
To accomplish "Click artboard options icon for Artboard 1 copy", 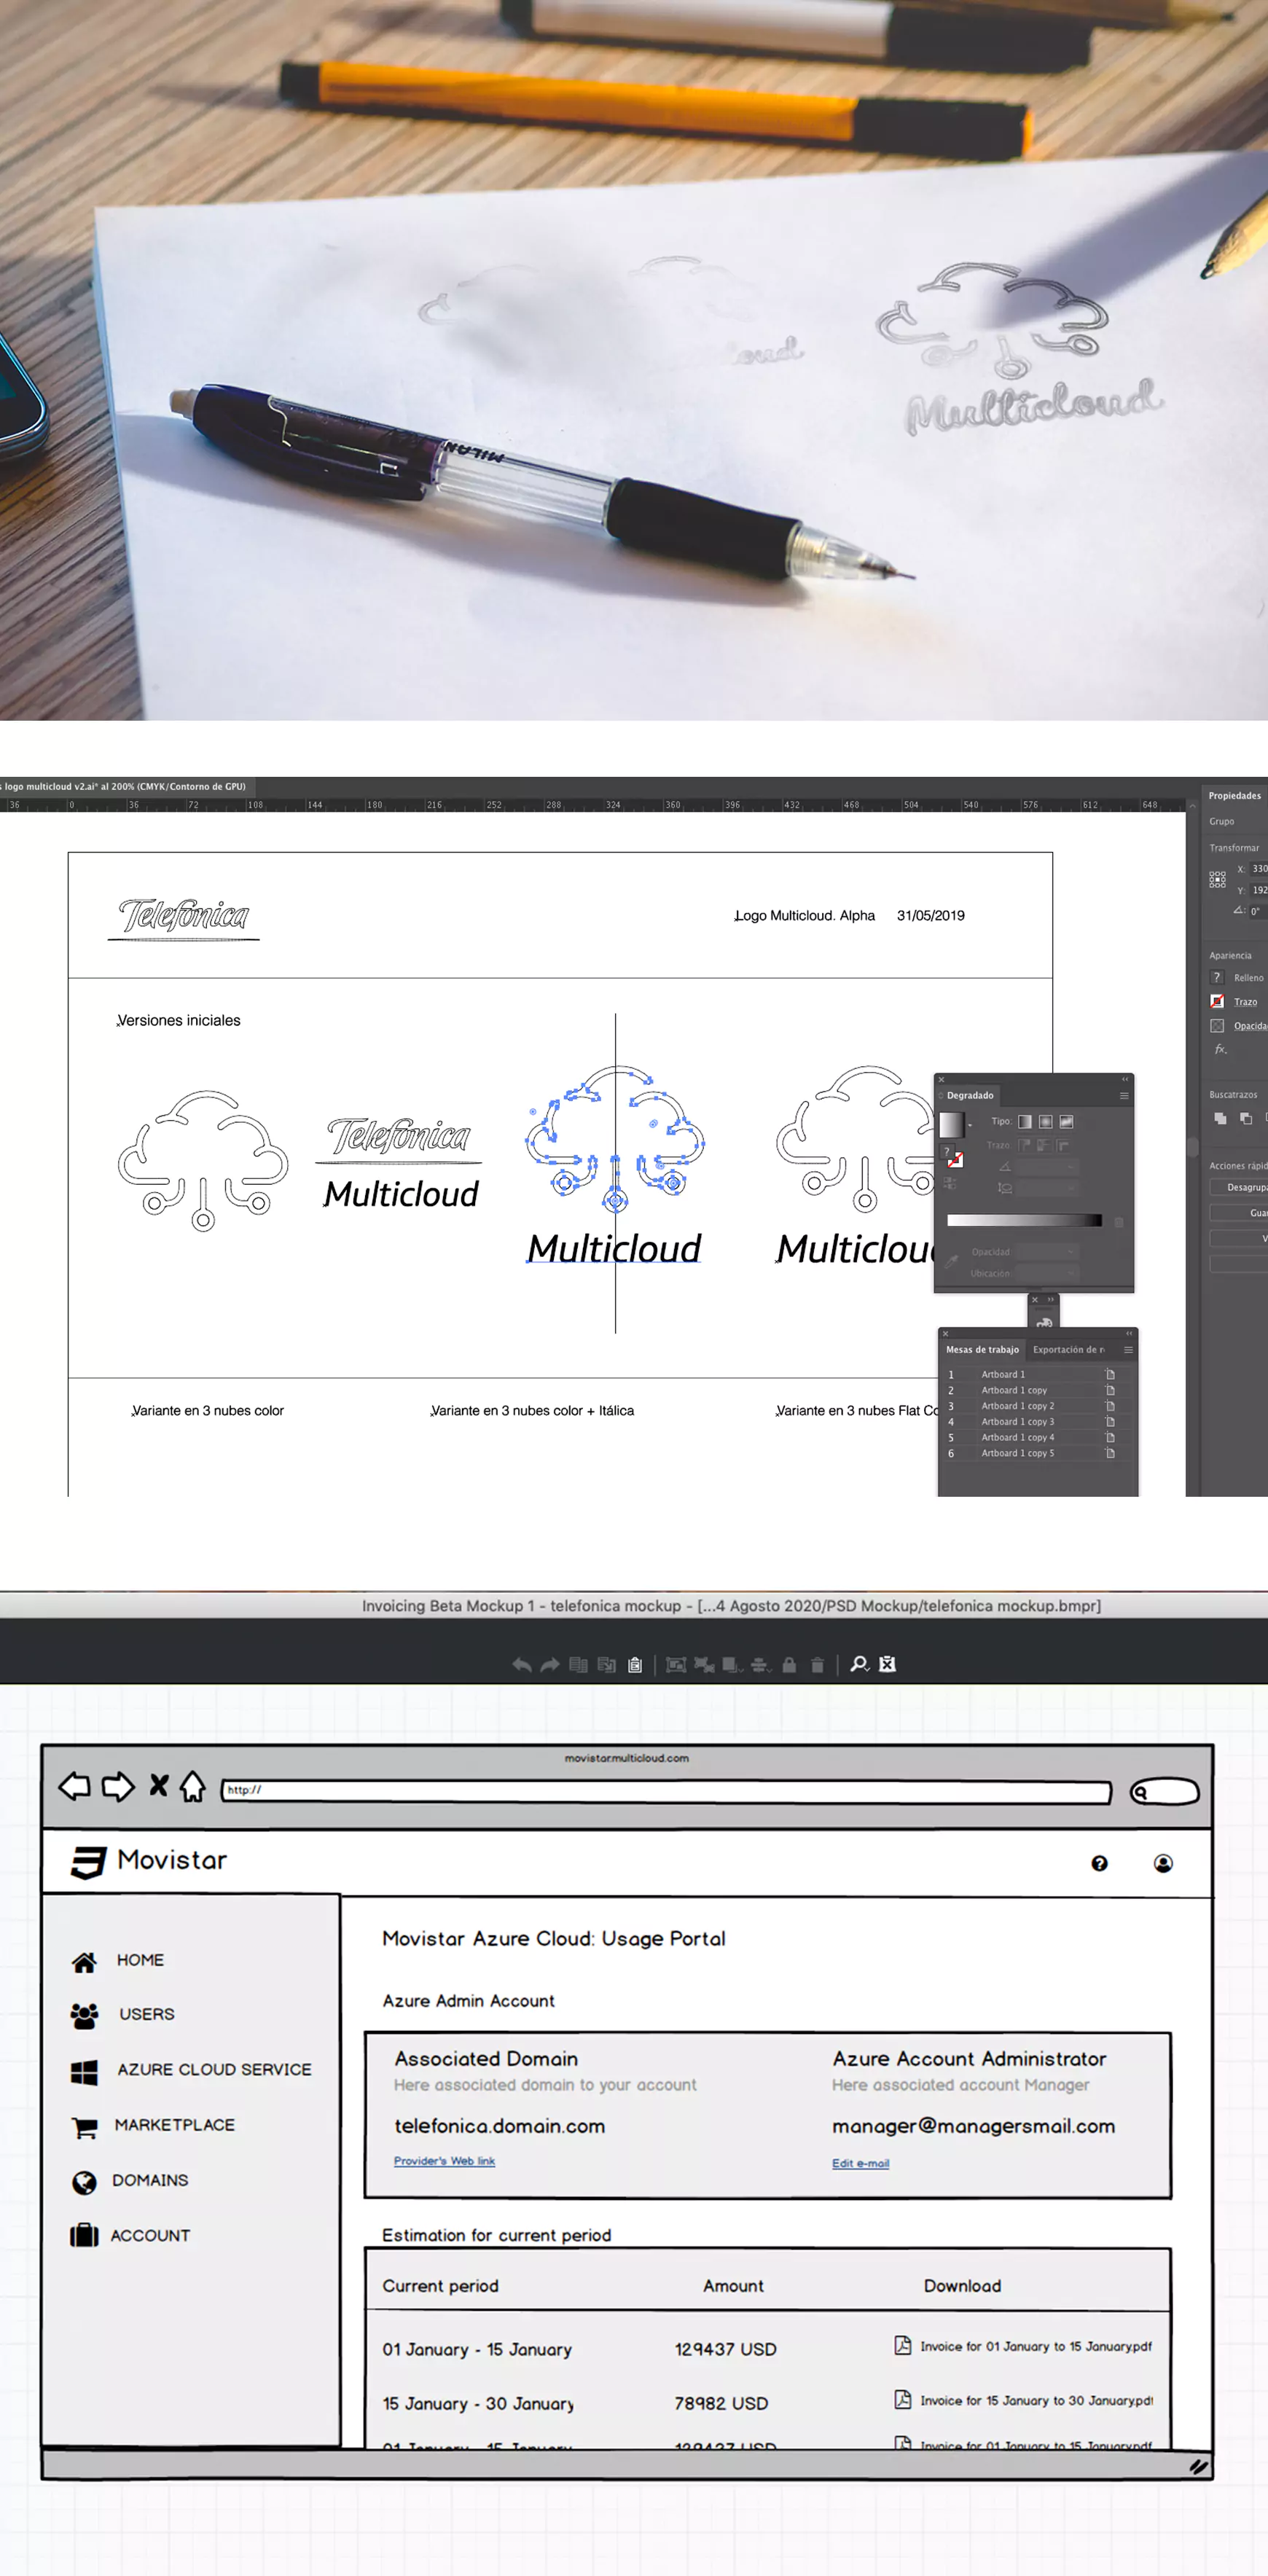I will 1110,1390.
